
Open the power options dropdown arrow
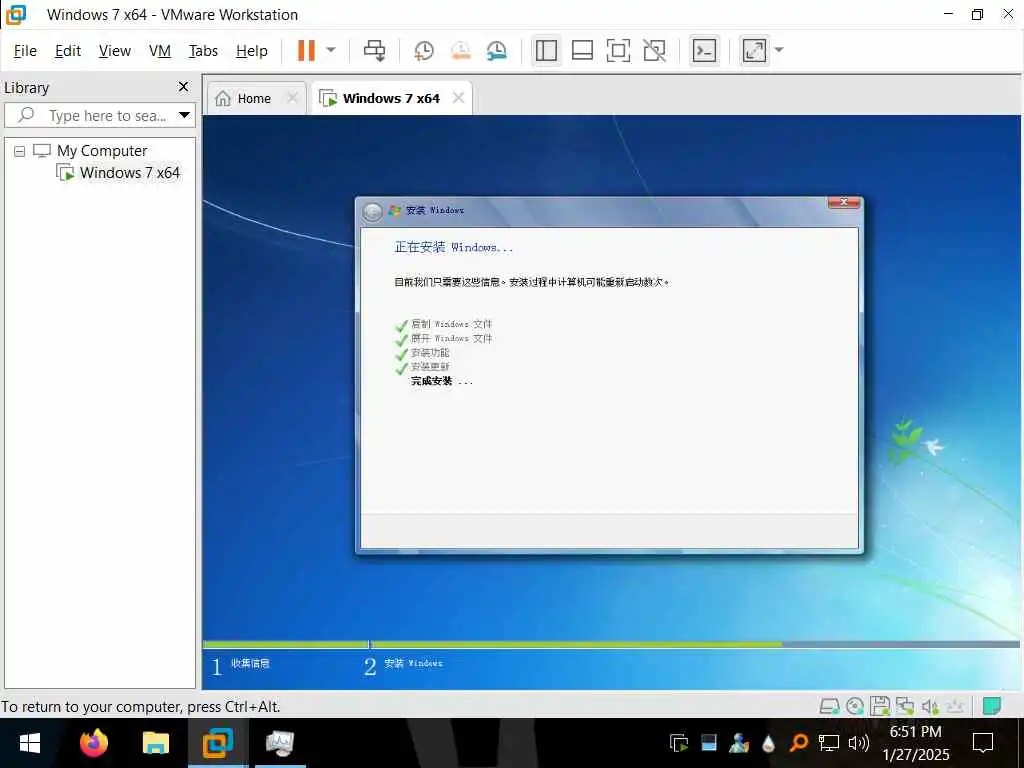(x=331, y=50)
